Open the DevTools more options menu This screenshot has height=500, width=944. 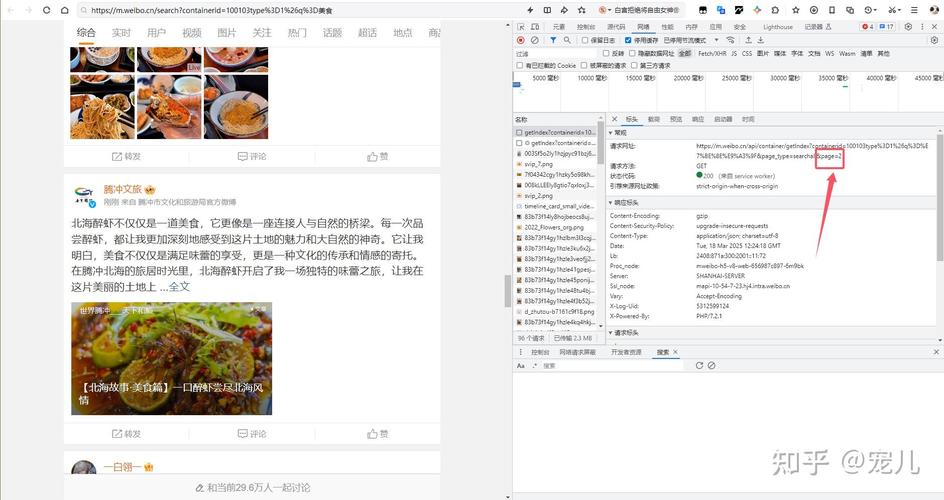click(x=922, y=27)
